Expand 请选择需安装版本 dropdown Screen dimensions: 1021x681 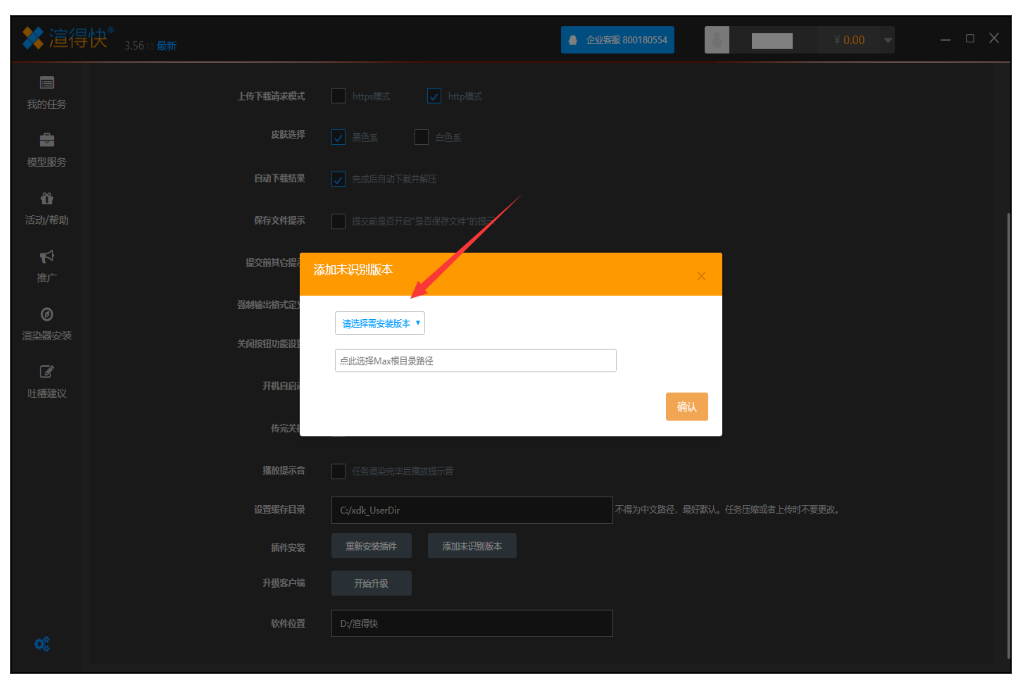pyautogui.click(x=380, y=323)
